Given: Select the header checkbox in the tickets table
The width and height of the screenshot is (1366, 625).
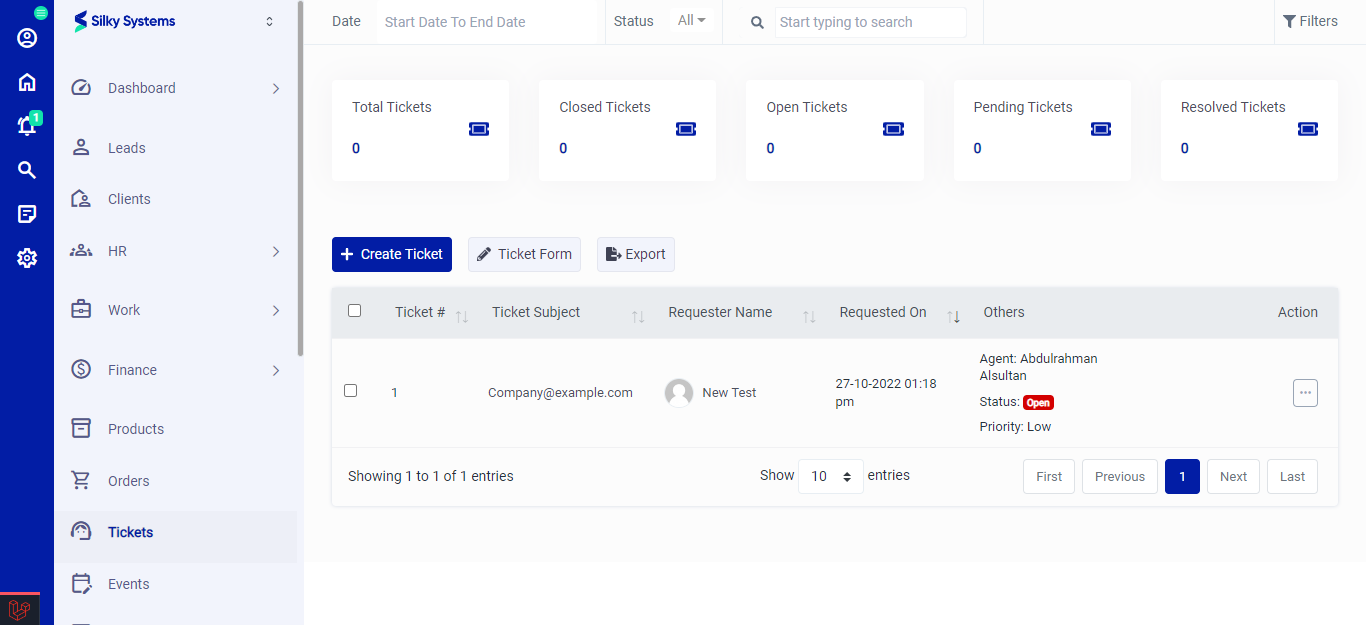Looking at the screenshot, I should (354, 311).
